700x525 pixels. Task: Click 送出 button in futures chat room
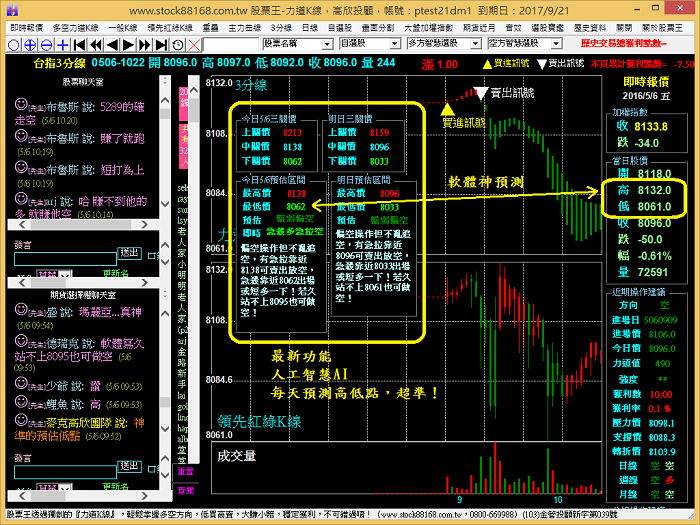click(129, 466)
